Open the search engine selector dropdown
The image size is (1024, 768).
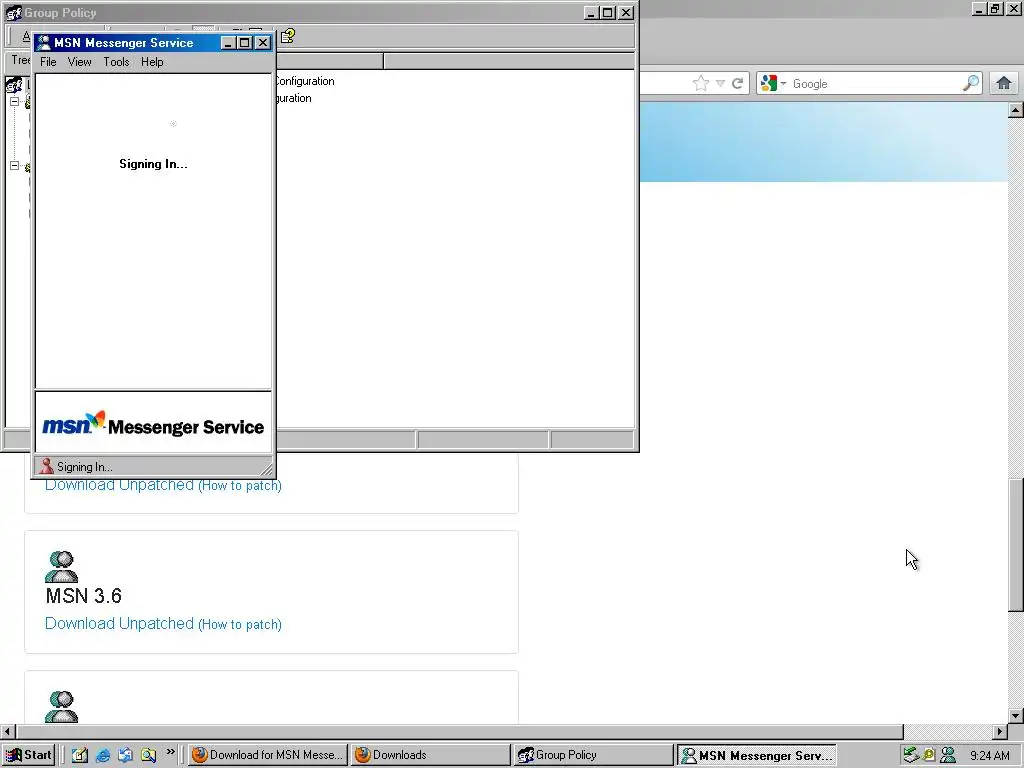coord(773,83)
